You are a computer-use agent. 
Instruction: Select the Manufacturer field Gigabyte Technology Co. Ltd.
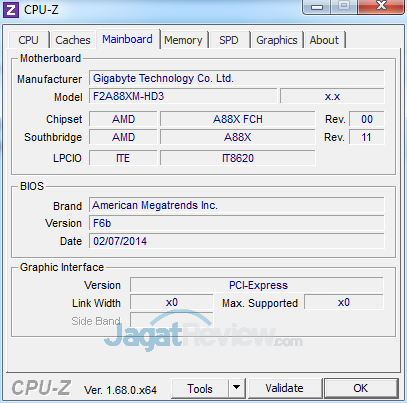pos(237,78)
